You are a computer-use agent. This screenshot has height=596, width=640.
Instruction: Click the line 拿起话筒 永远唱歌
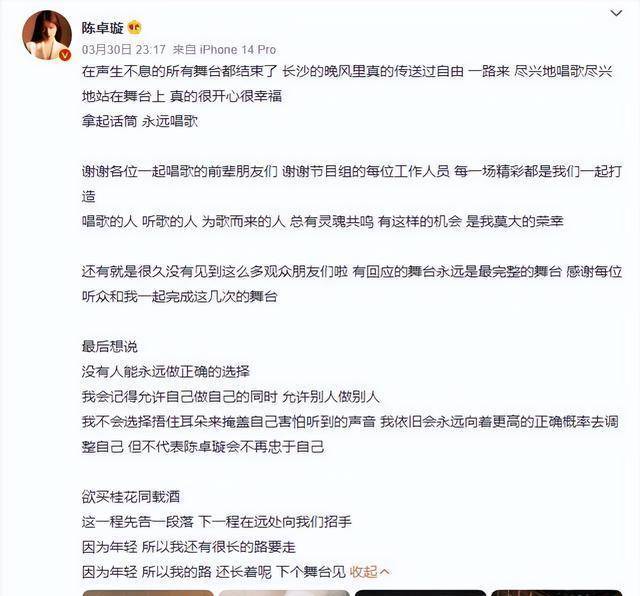pos(140,121)
